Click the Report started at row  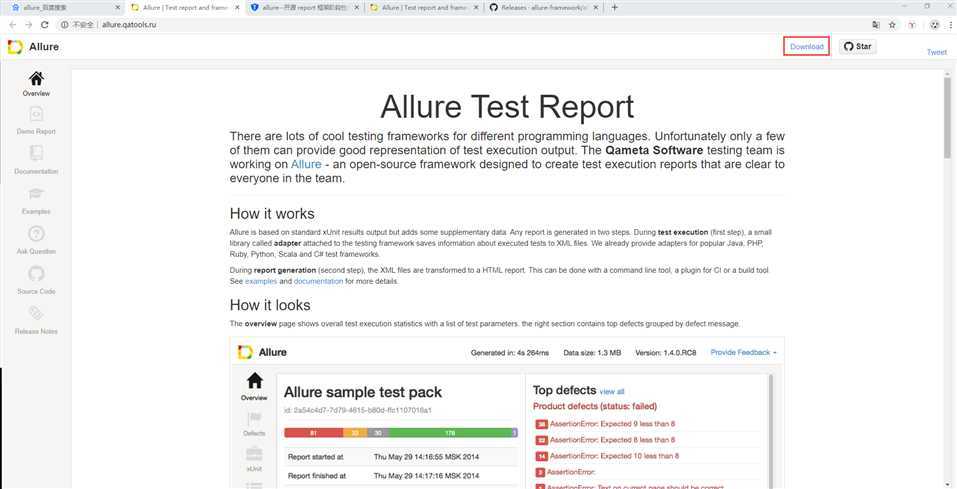click(x=401, y=456)
